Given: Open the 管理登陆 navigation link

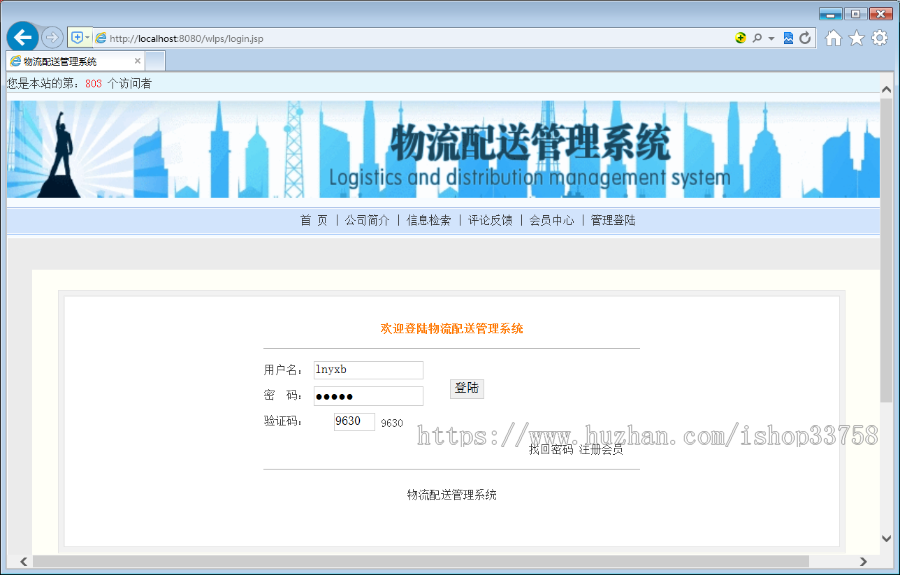Looking at the screenshot, I should (613, 220).
